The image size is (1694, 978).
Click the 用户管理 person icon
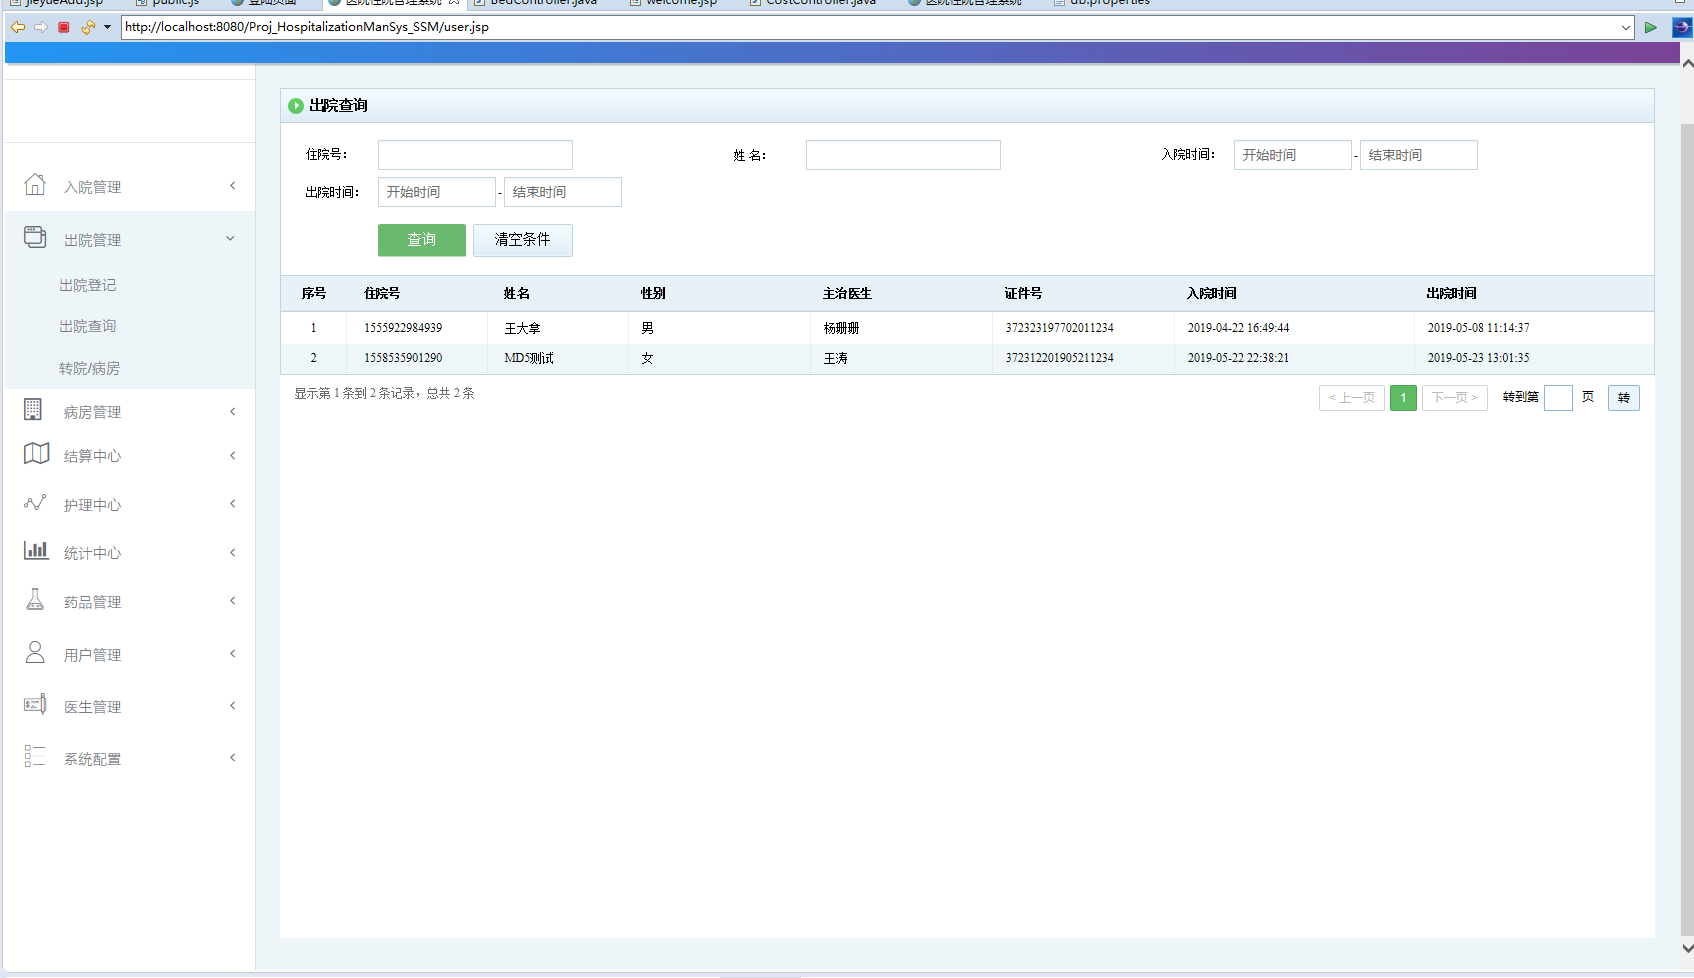click(x=35, y=653)
